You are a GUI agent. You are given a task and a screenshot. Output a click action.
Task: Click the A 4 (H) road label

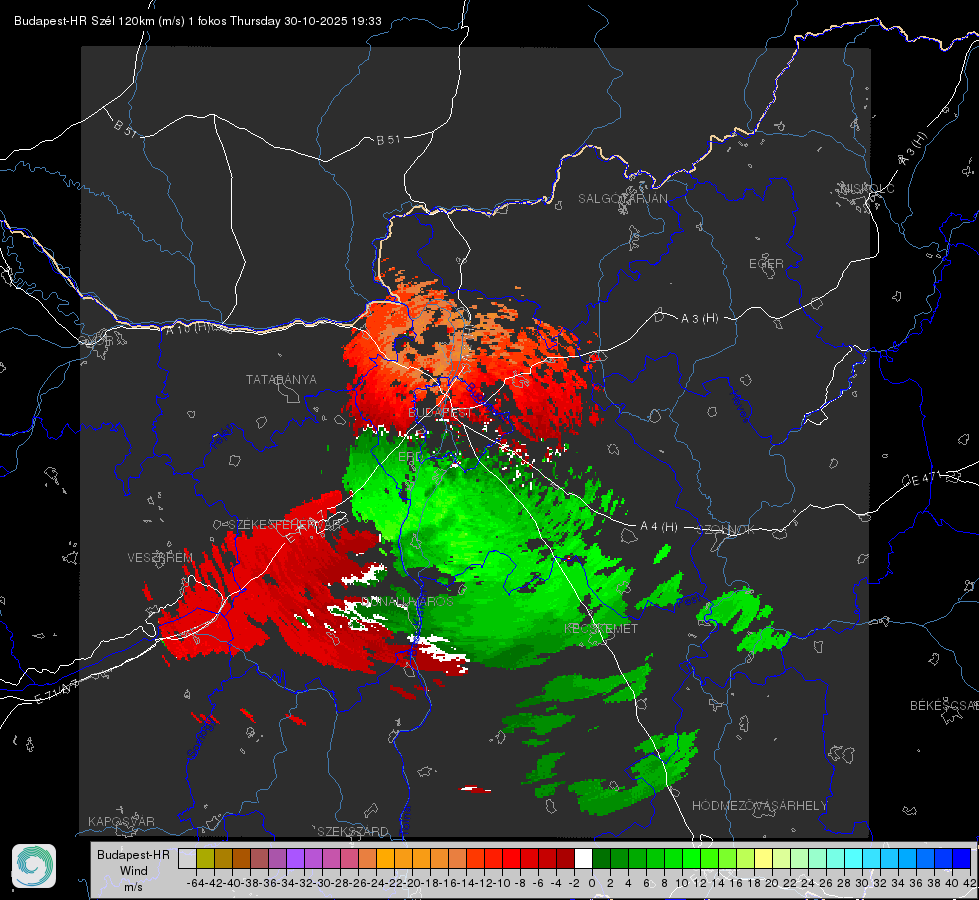659,527
